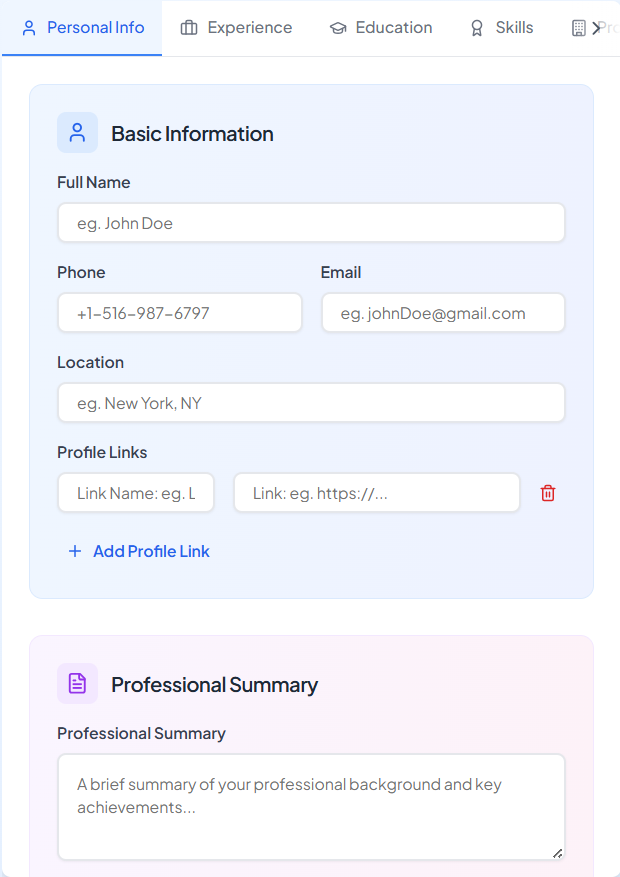620x877 pixels.
Task: Select the award badge icon on Skills tab
Action: coord(476,27)
